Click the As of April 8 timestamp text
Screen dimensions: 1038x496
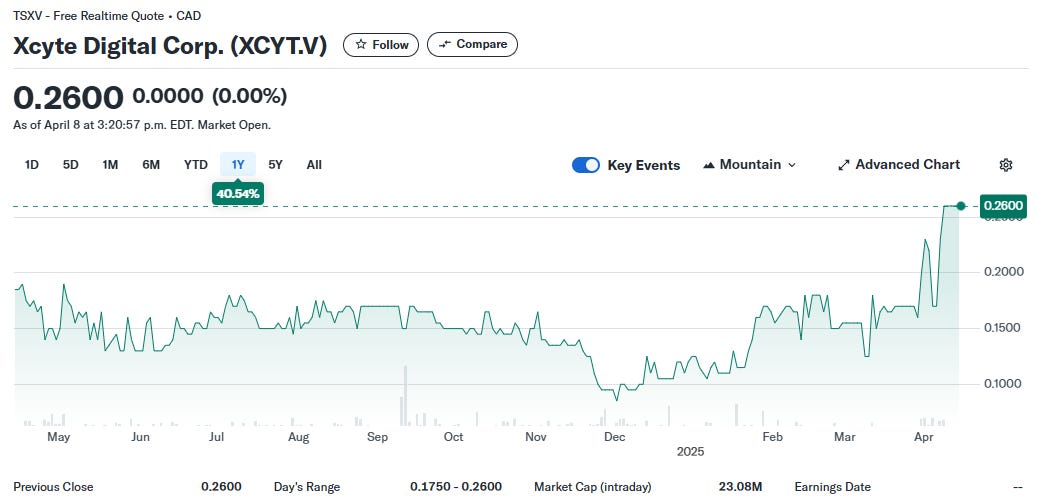[x=142, y=124]
